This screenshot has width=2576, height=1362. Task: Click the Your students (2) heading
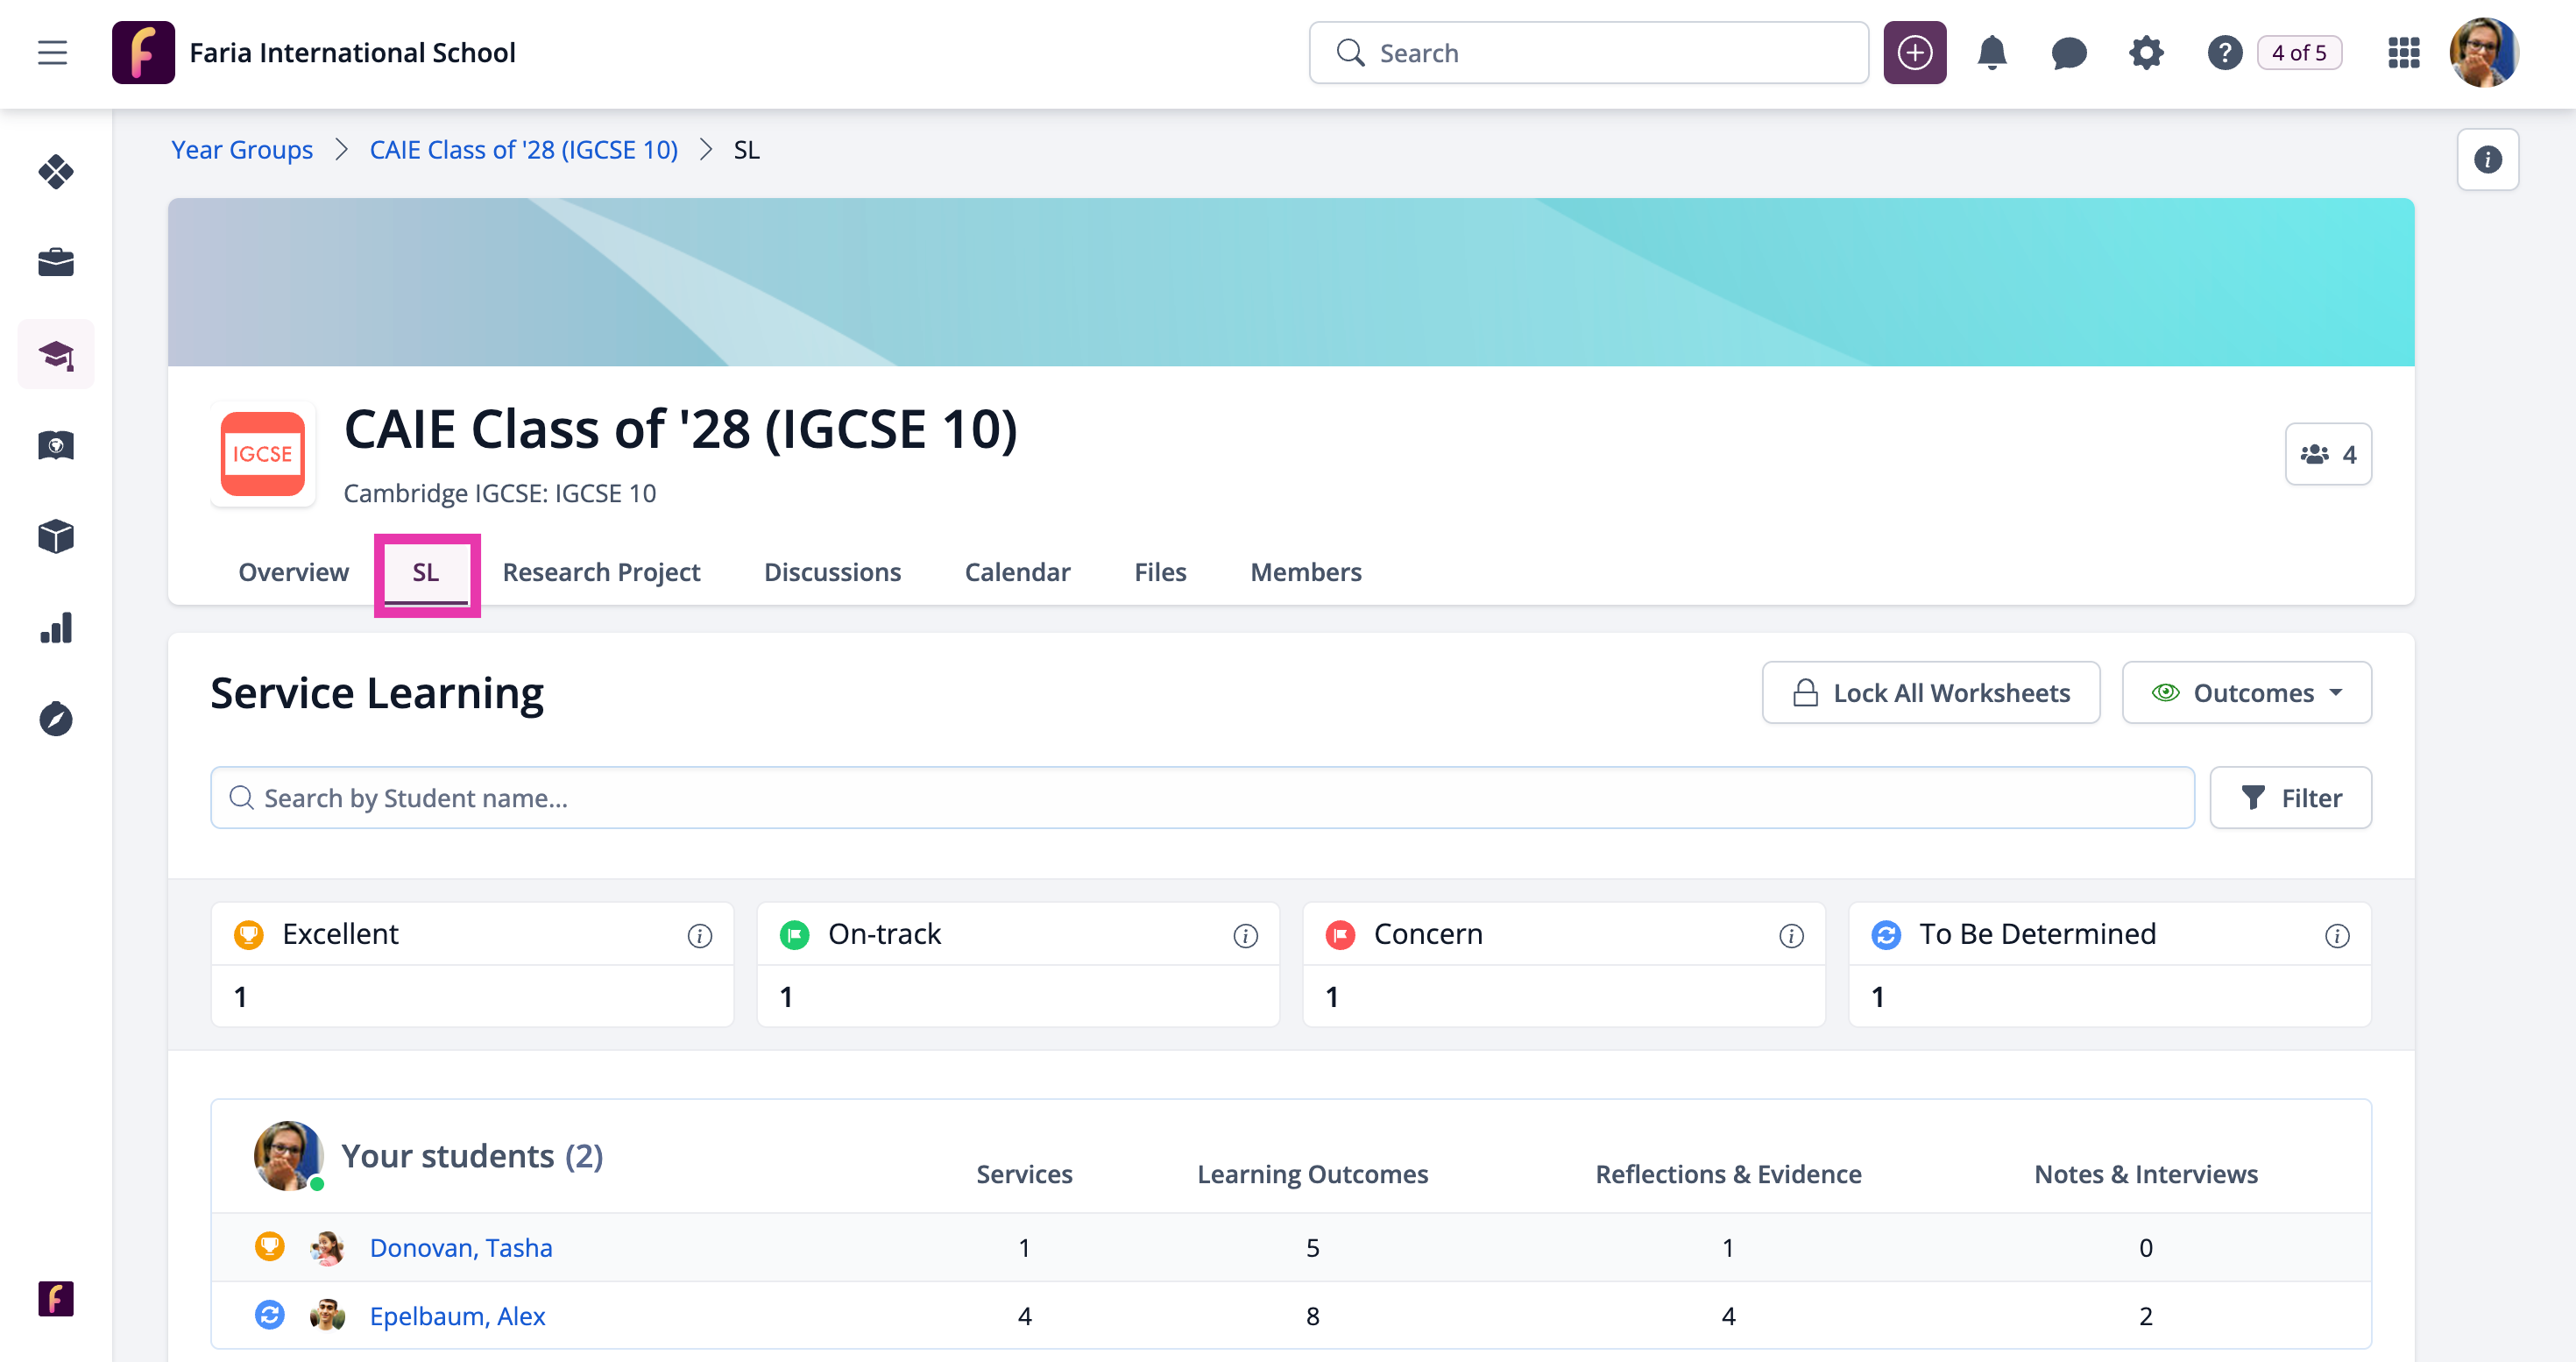(472, 1156)
